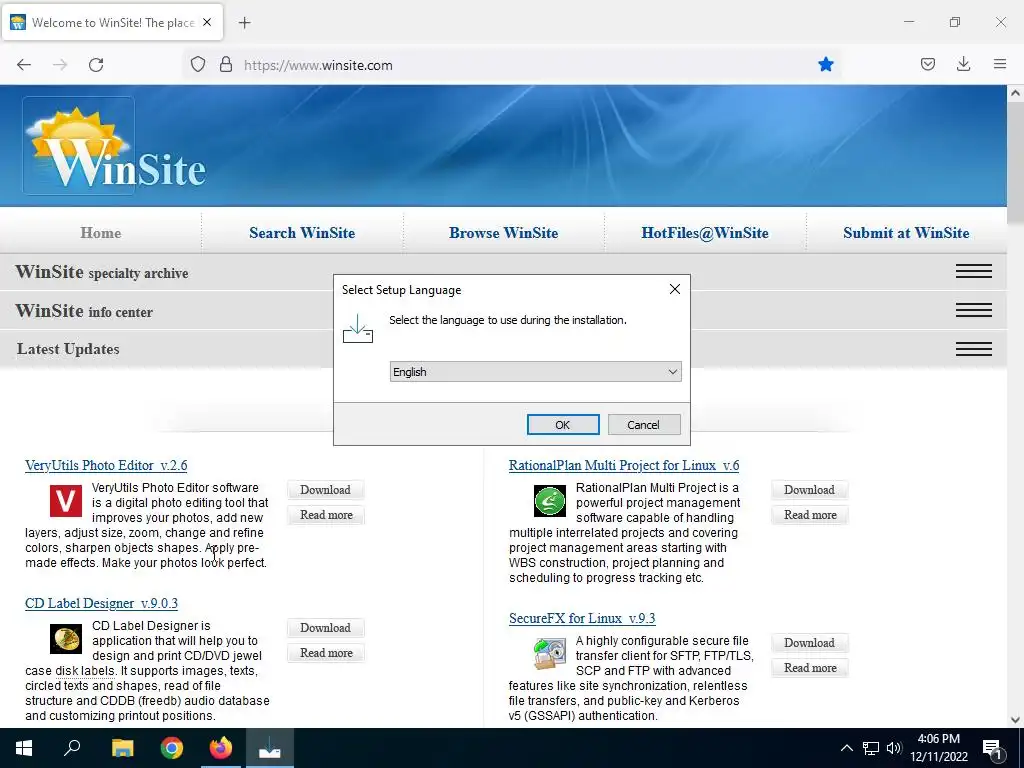The width and height of the screenshot is (1024, 768).
Task: Expand WinSite info center section
Action: (x=974, y=310)
